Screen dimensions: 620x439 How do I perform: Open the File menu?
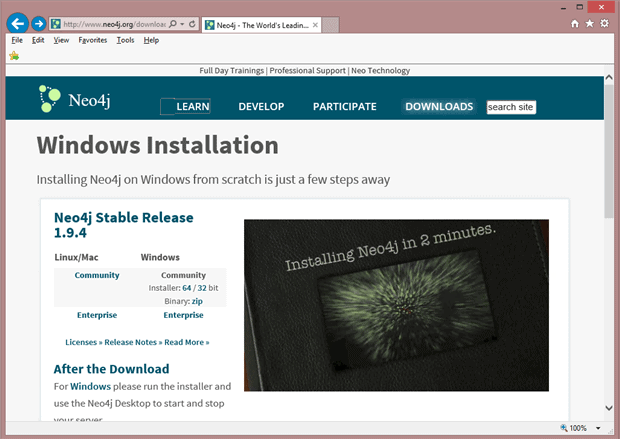pos(17,40)
